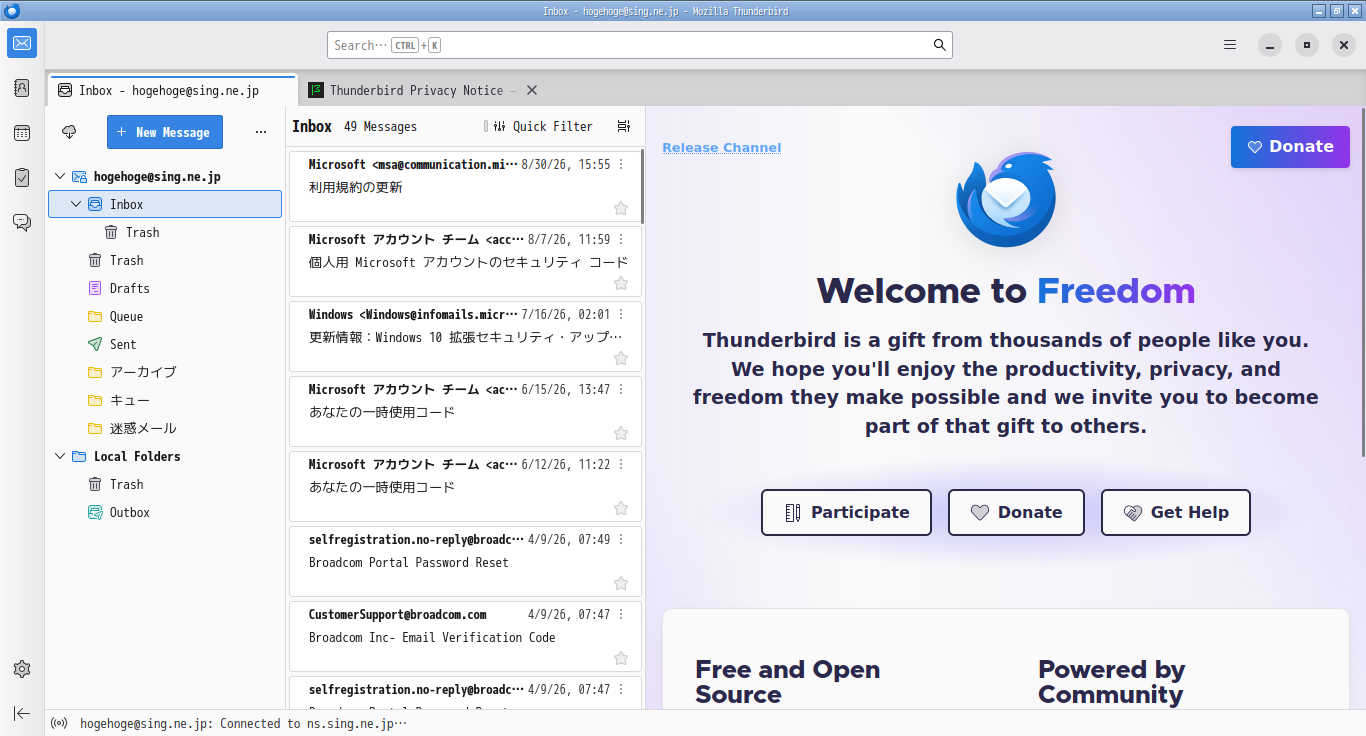
Task: Open the Chat space icon
Action: coord(22,222)
